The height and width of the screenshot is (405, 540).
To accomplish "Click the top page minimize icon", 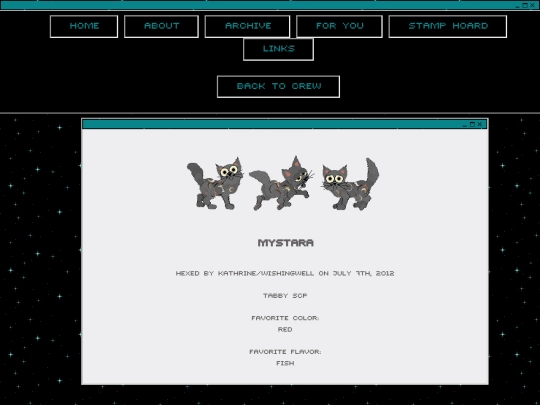I will [517, 6].
